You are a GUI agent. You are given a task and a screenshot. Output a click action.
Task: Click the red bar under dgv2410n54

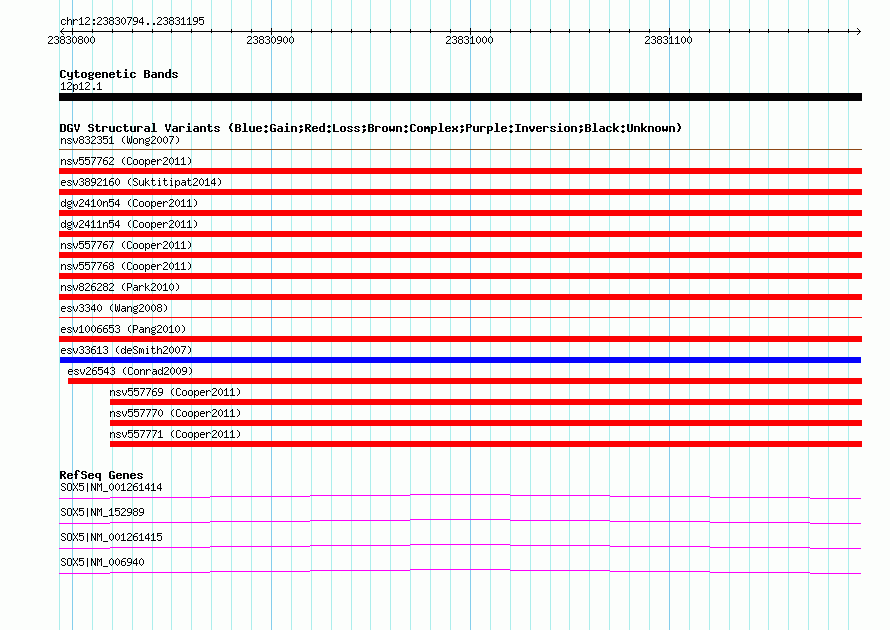click(x=460, y=213)
